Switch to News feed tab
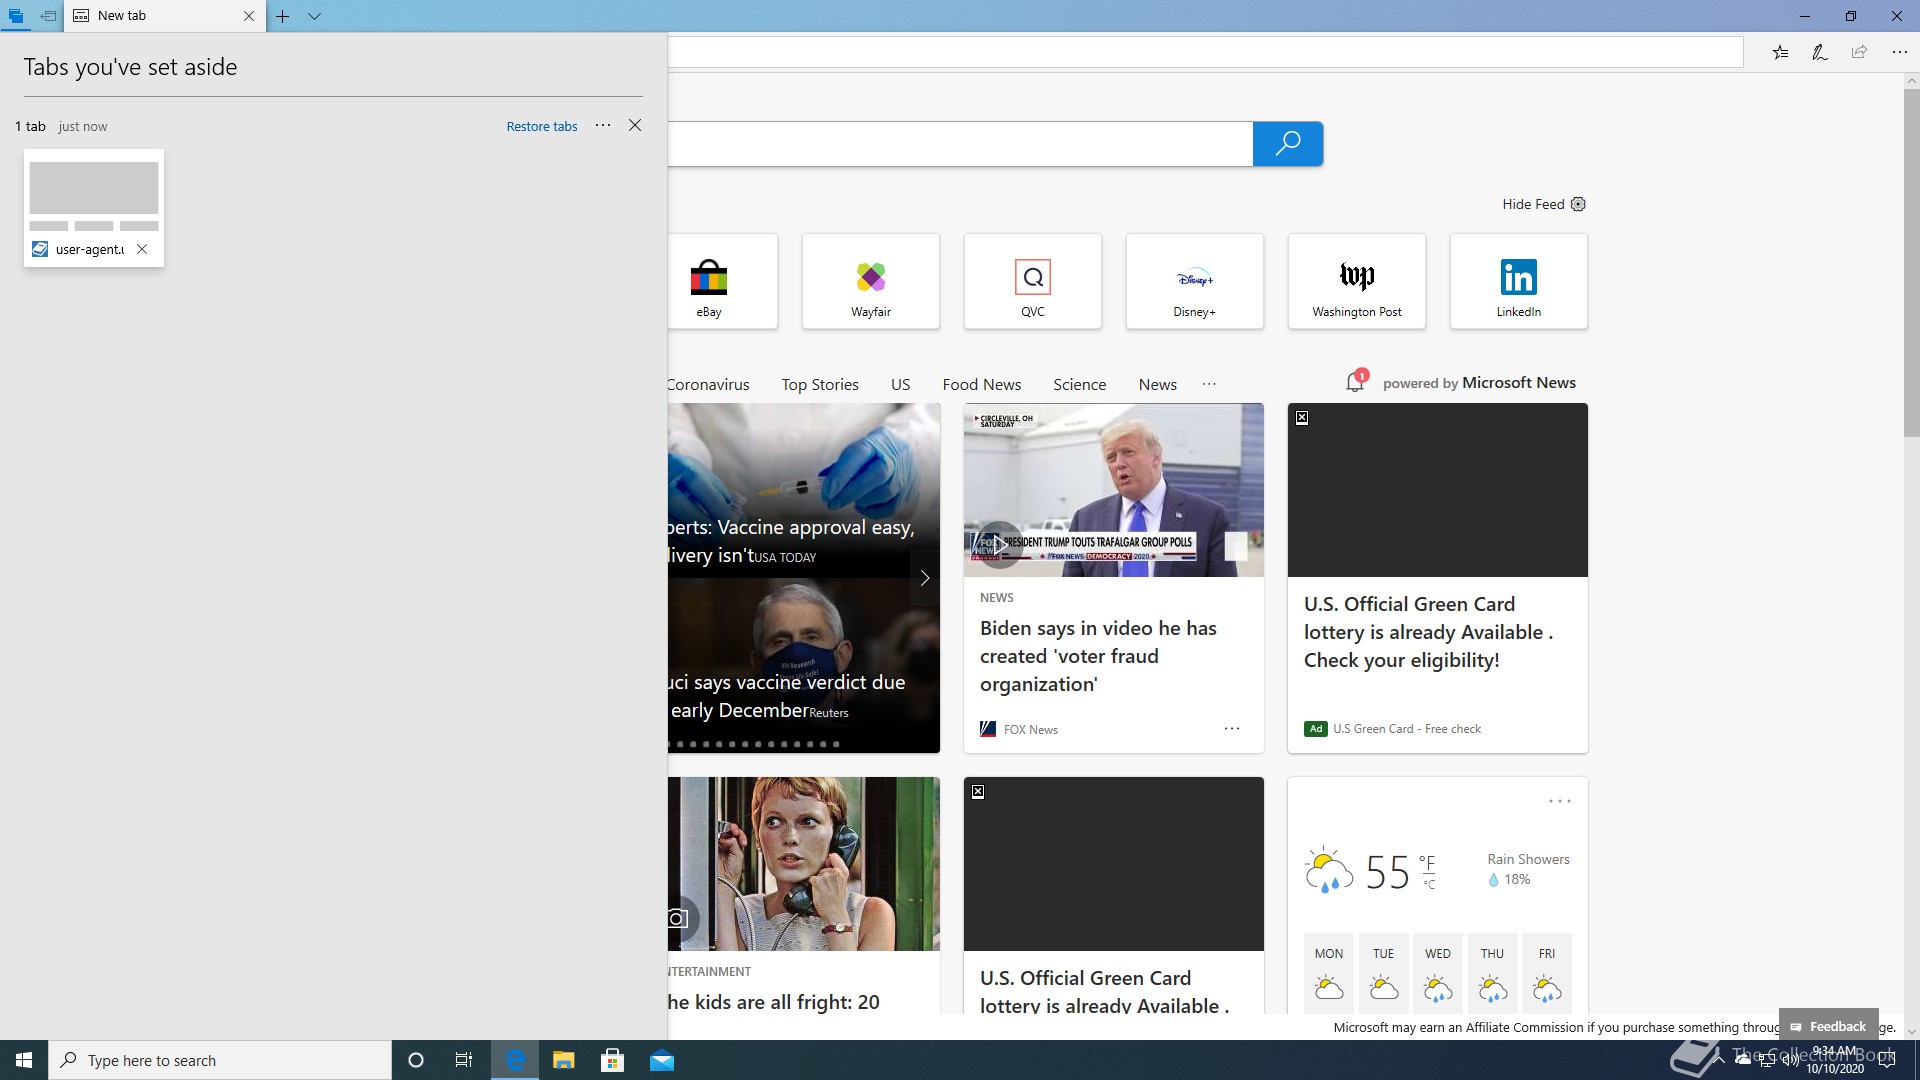The image size is (1920, 1080). click(1157, 384)
